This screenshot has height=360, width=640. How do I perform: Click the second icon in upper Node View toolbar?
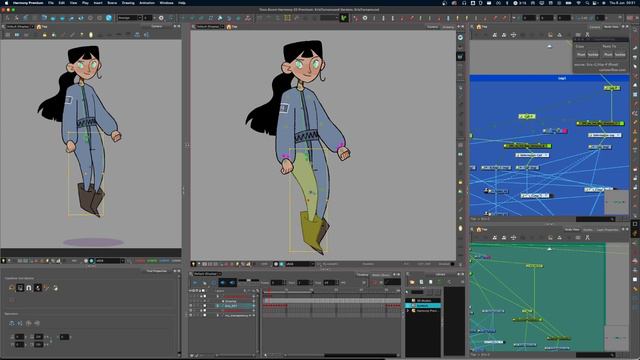pos(504,35)
